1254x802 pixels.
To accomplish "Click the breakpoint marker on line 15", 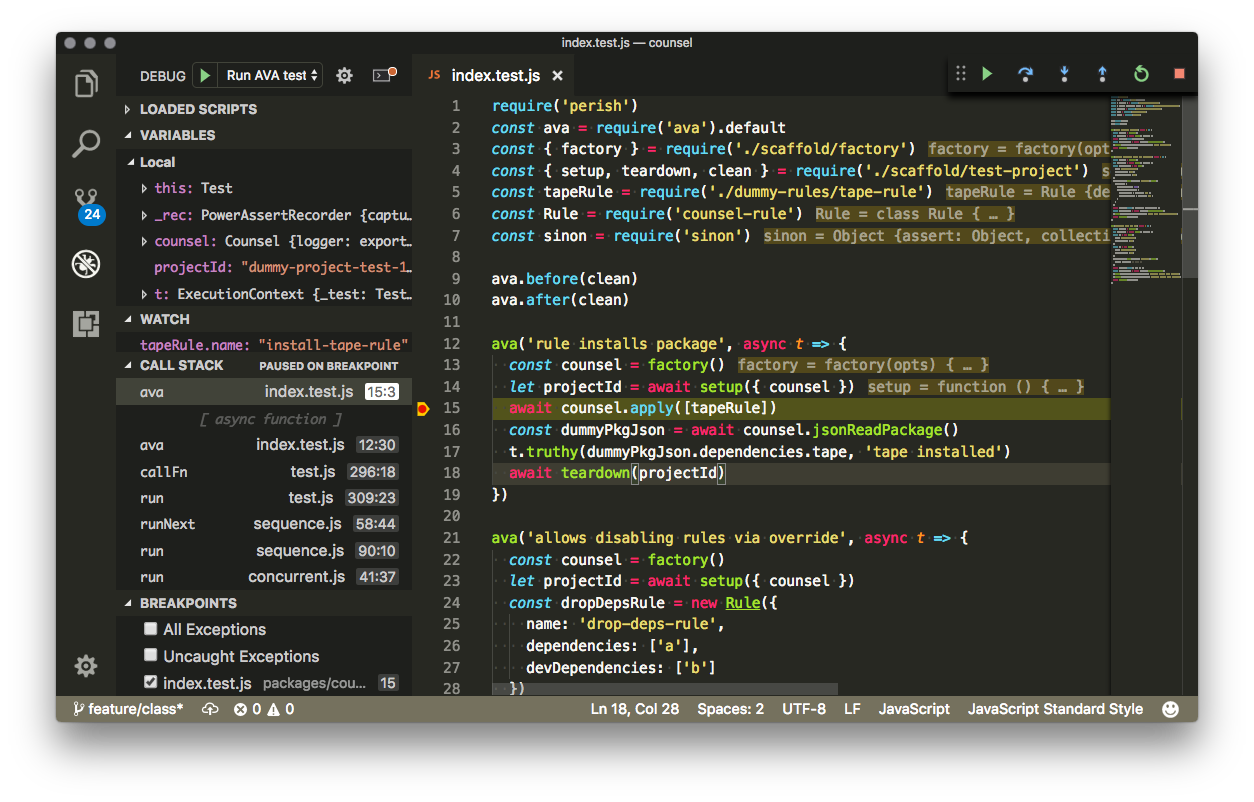I will [422, 408].
